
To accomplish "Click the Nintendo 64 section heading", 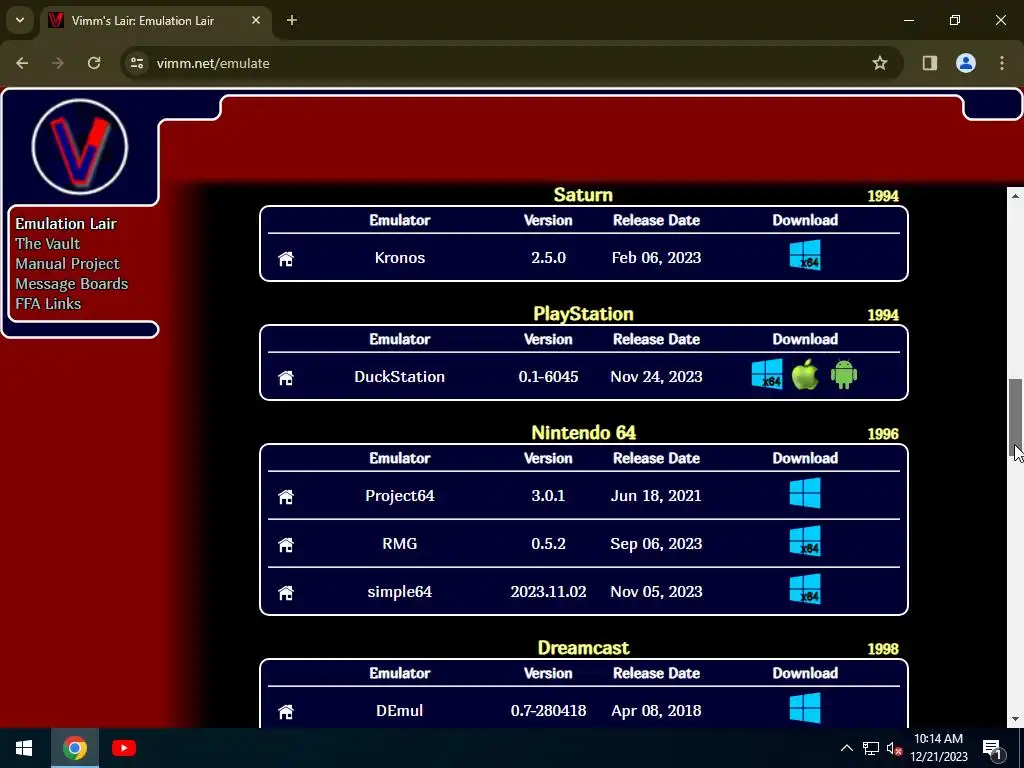I will click(x=583, y=433).
